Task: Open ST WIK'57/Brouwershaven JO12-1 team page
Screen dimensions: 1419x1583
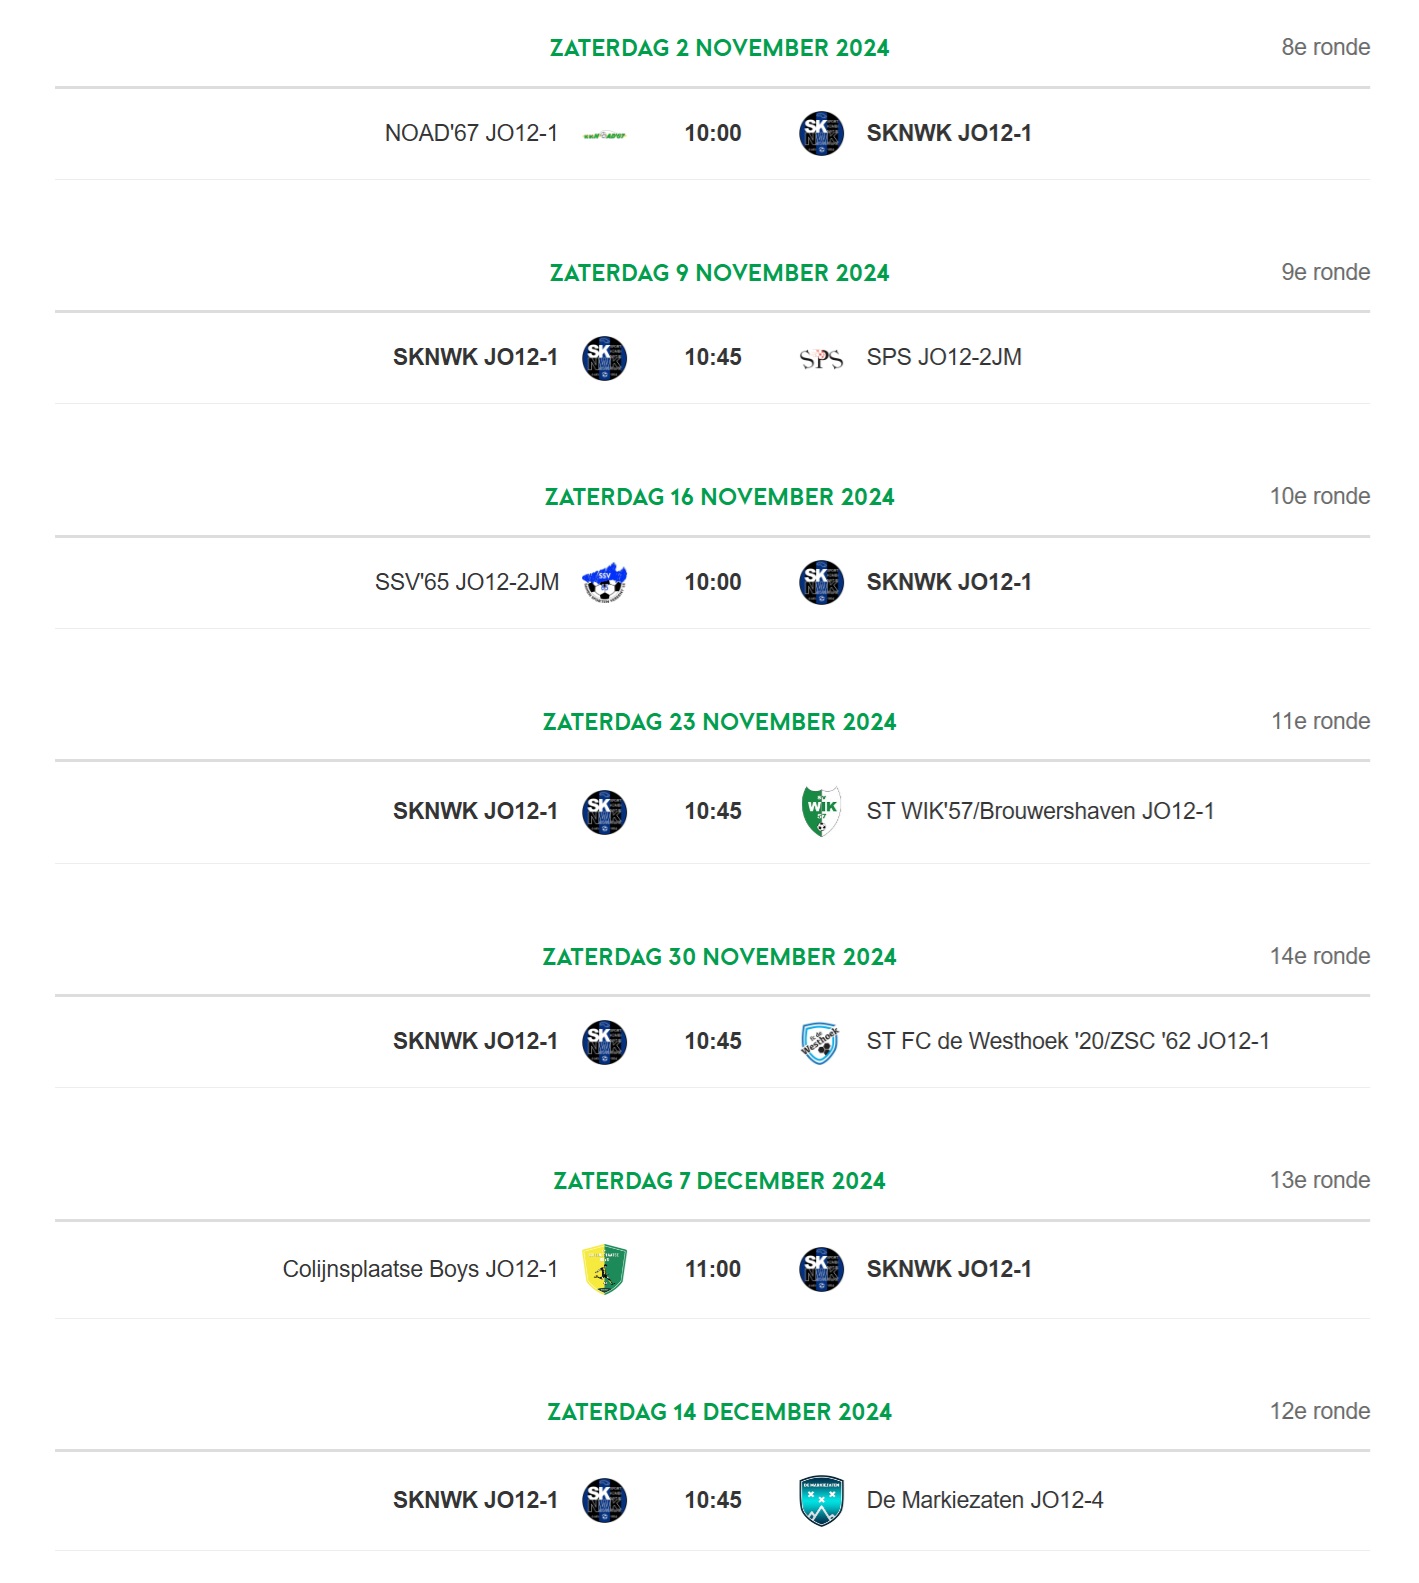Action: coord(1040,811)
